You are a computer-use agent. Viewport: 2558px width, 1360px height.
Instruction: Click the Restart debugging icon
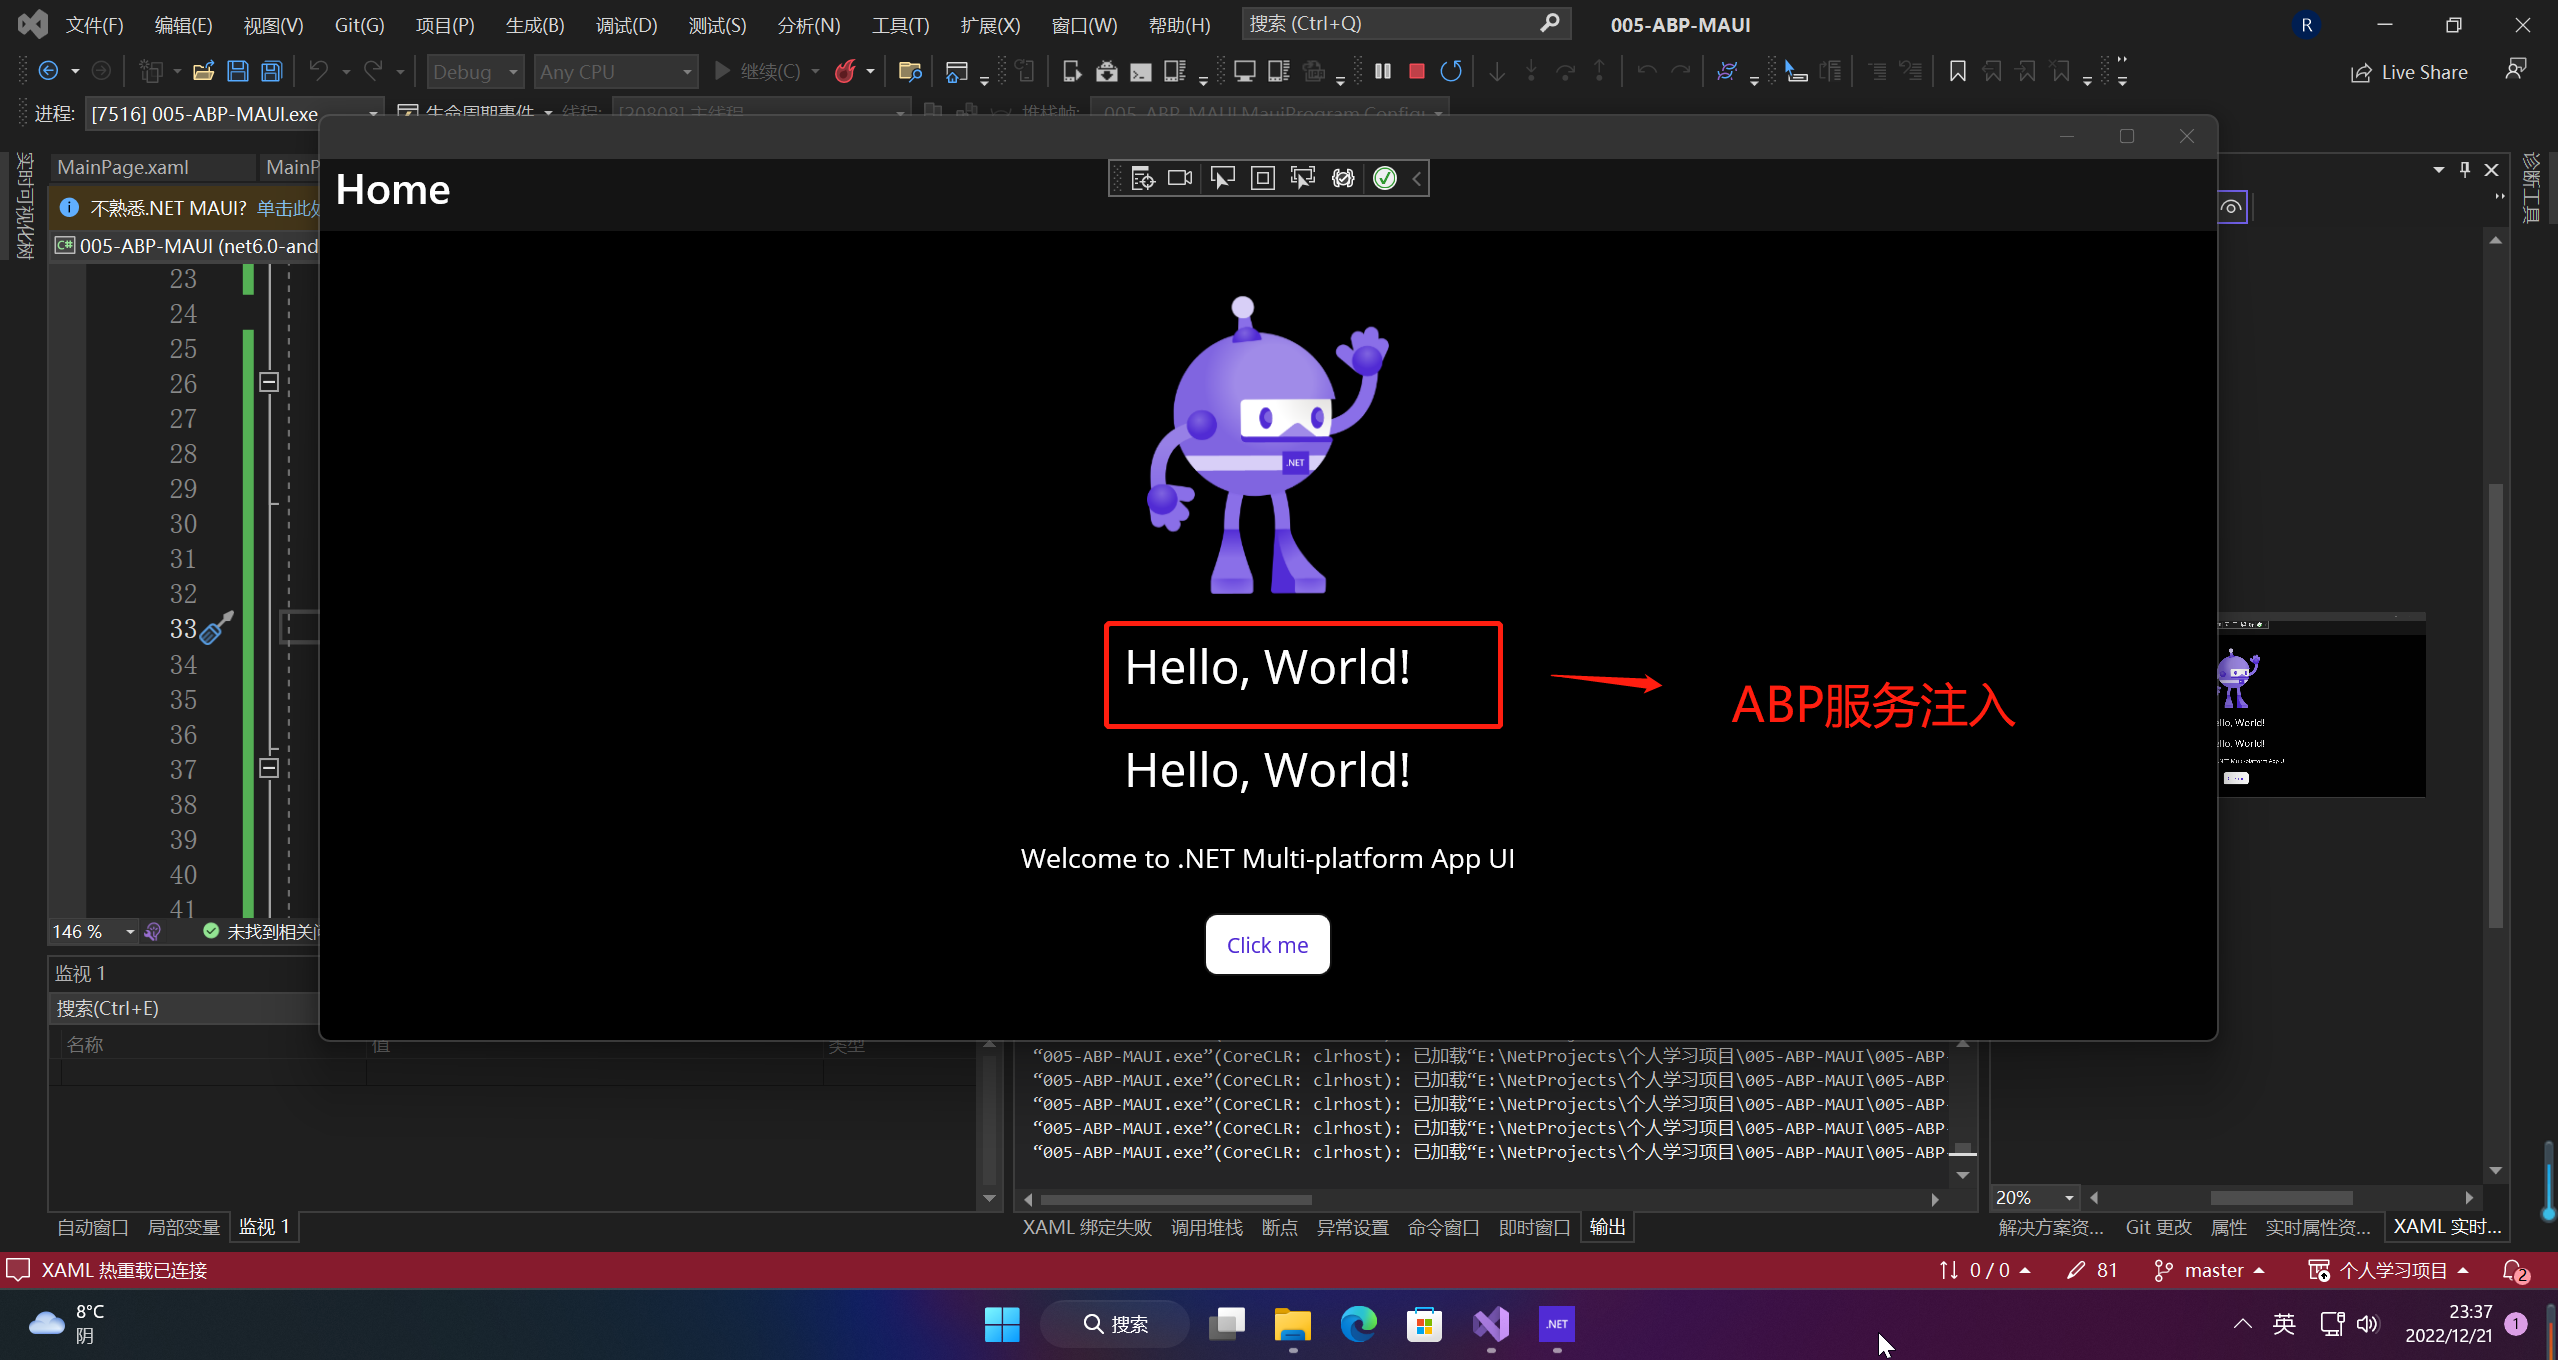[1451, 71]
